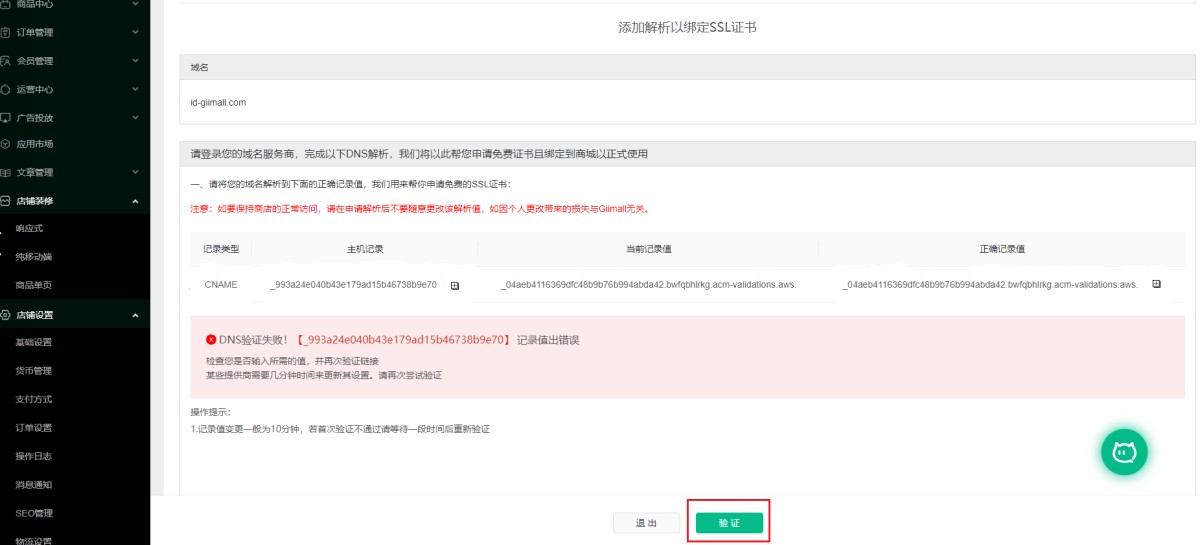Open 响应式 in the sidebar
Image resolution: width=1200 pixels, height=545 pixels.
(x=30, y=229)
